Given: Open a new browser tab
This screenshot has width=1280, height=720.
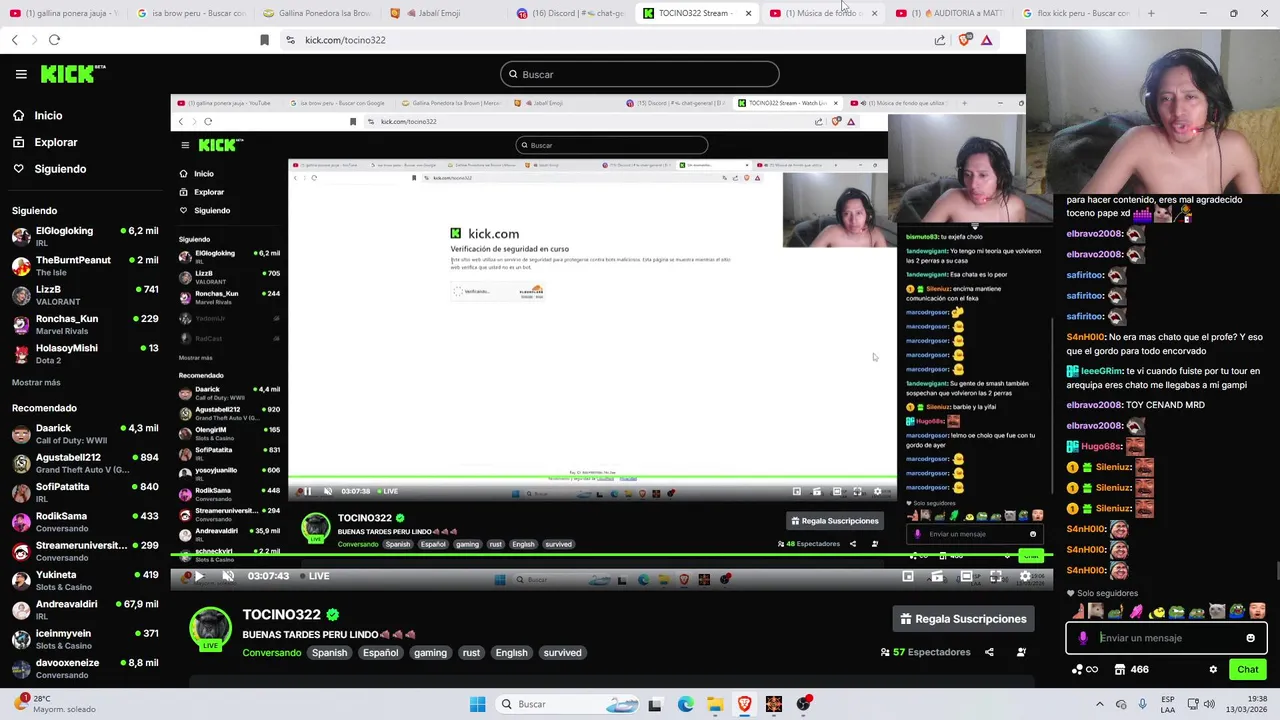Looking at the screenshot, I should (1151, 13).
